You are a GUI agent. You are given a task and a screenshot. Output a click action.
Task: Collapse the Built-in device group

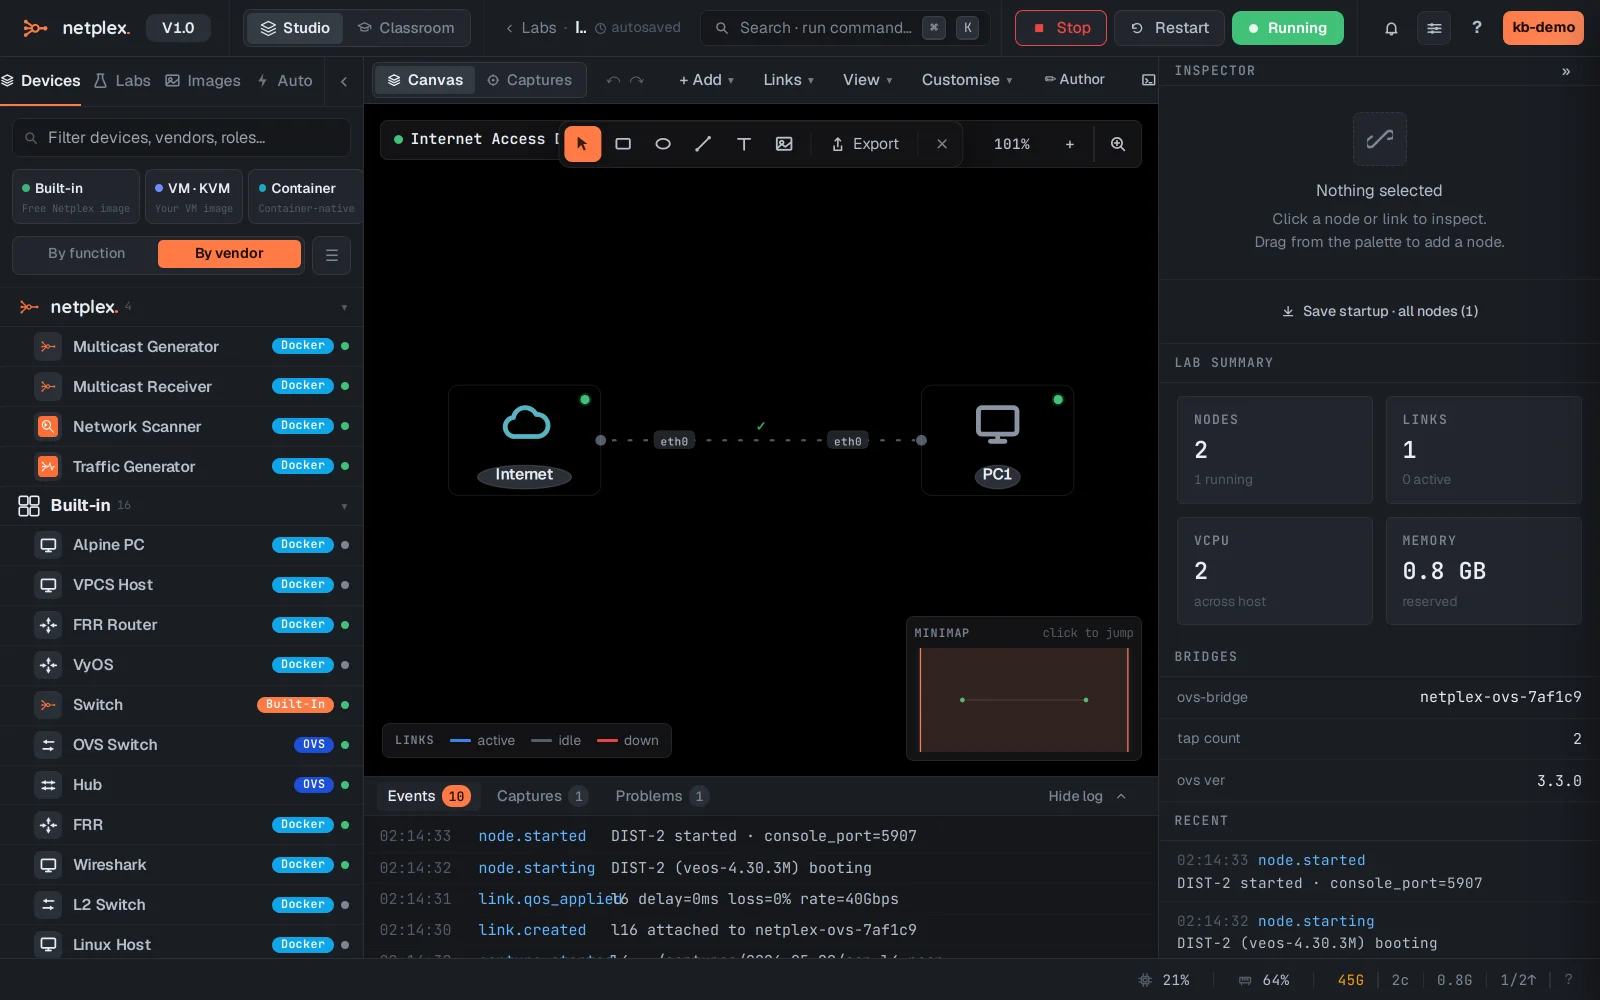(x=344, y=506)
